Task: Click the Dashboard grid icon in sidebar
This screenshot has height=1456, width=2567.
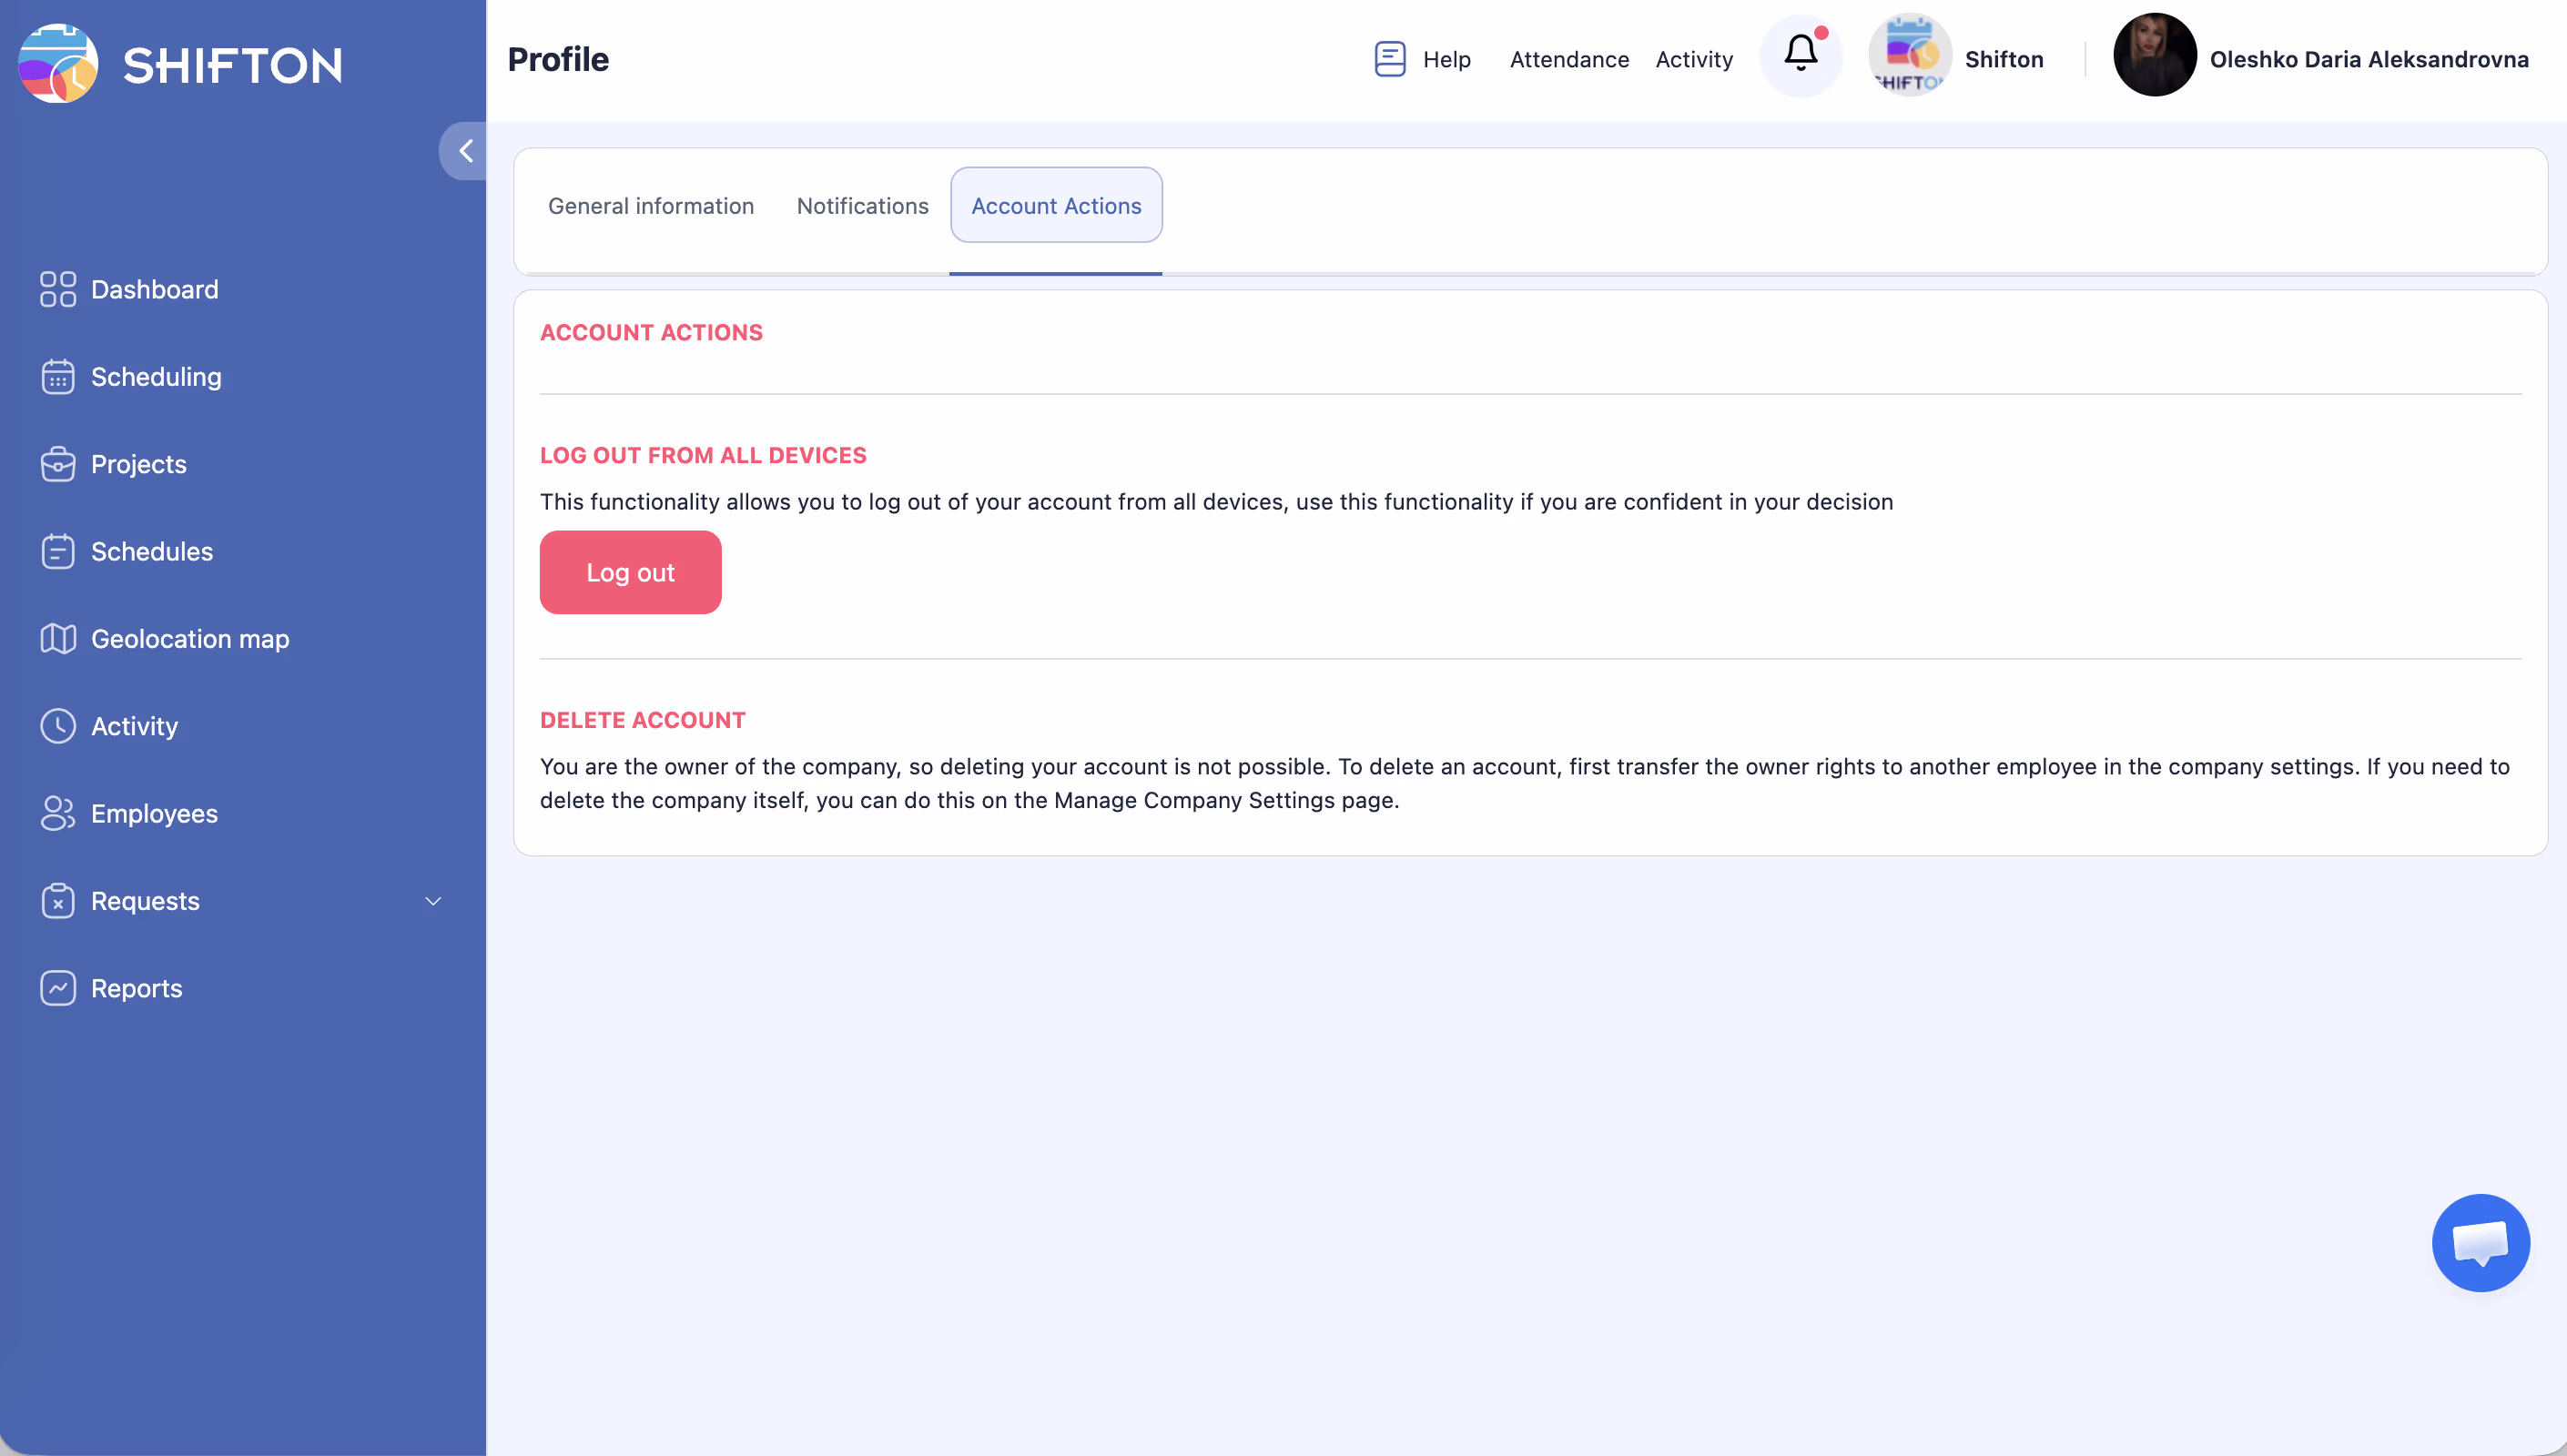Action: tap(58, 289)
